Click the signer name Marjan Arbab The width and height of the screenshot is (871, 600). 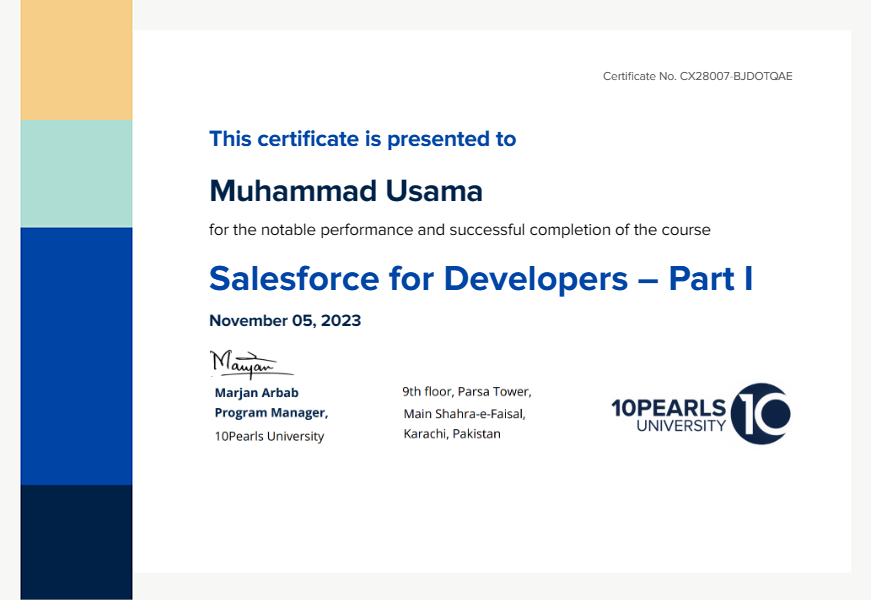(x=256, y=393)
